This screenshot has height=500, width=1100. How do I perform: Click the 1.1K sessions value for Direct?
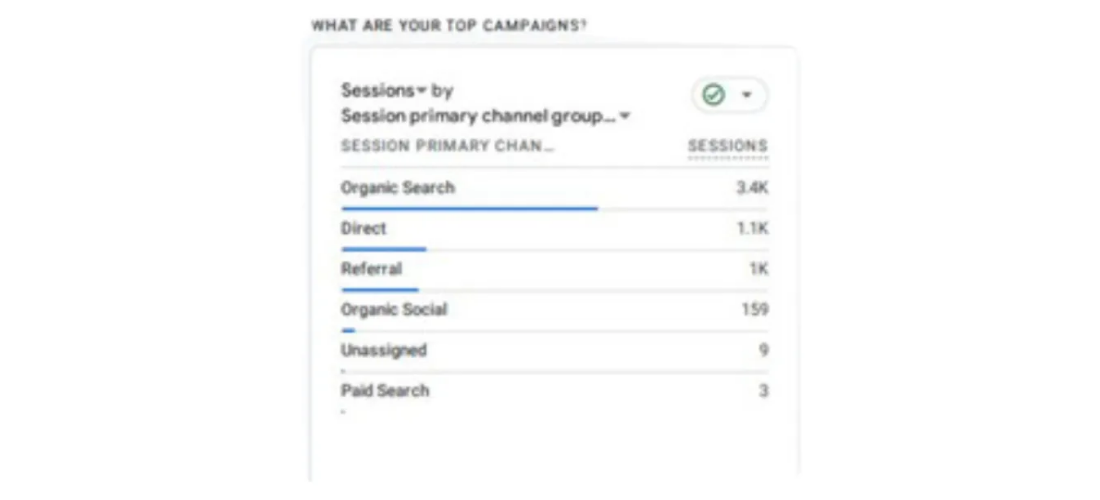[x=752, y=229]
